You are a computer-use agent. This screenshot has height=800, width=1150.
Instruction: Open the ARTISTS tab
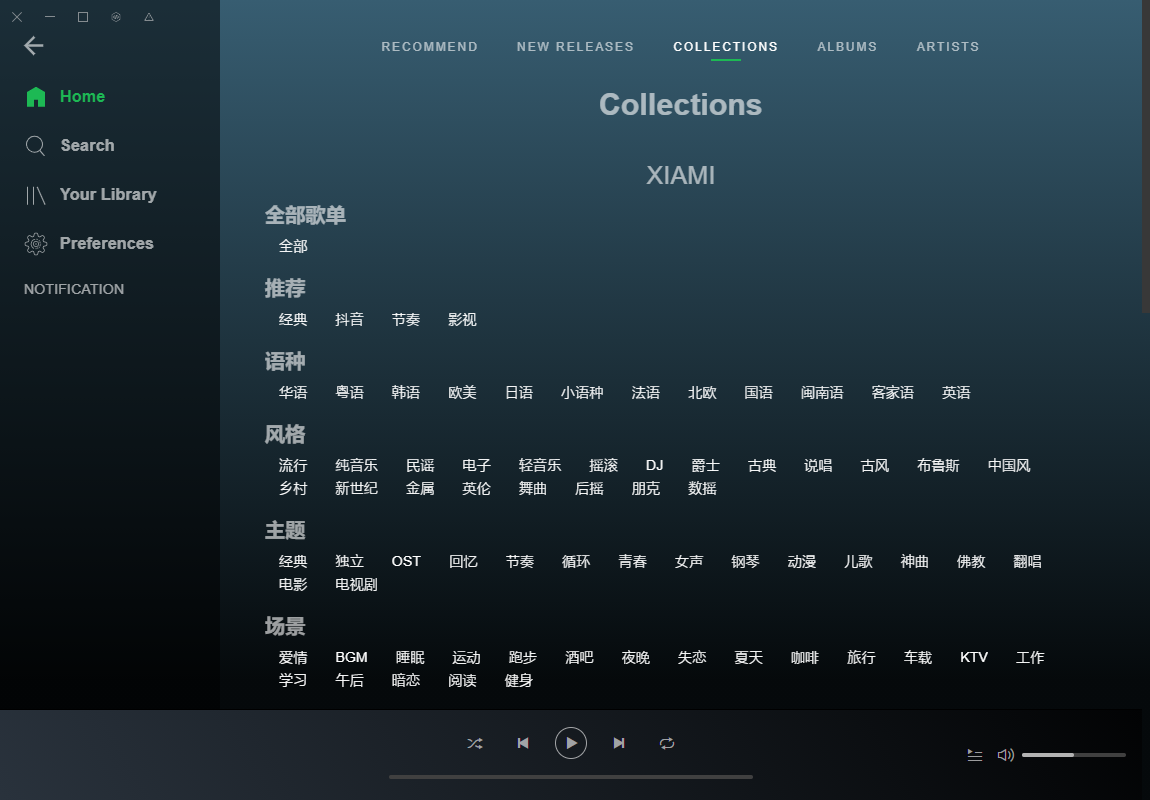(948, 47)
